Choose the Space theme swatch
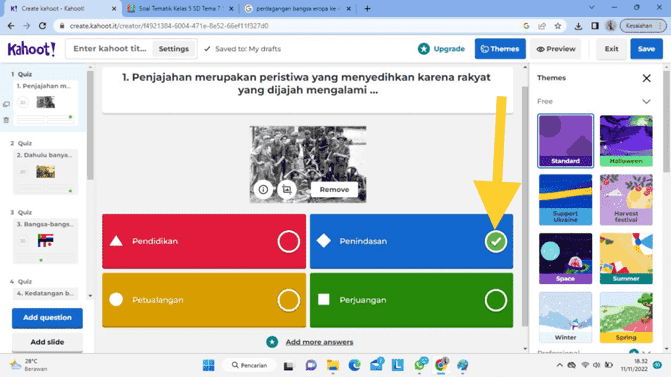Image resolution: width=671 pixels, height=377 pixels. coord(565,258)
